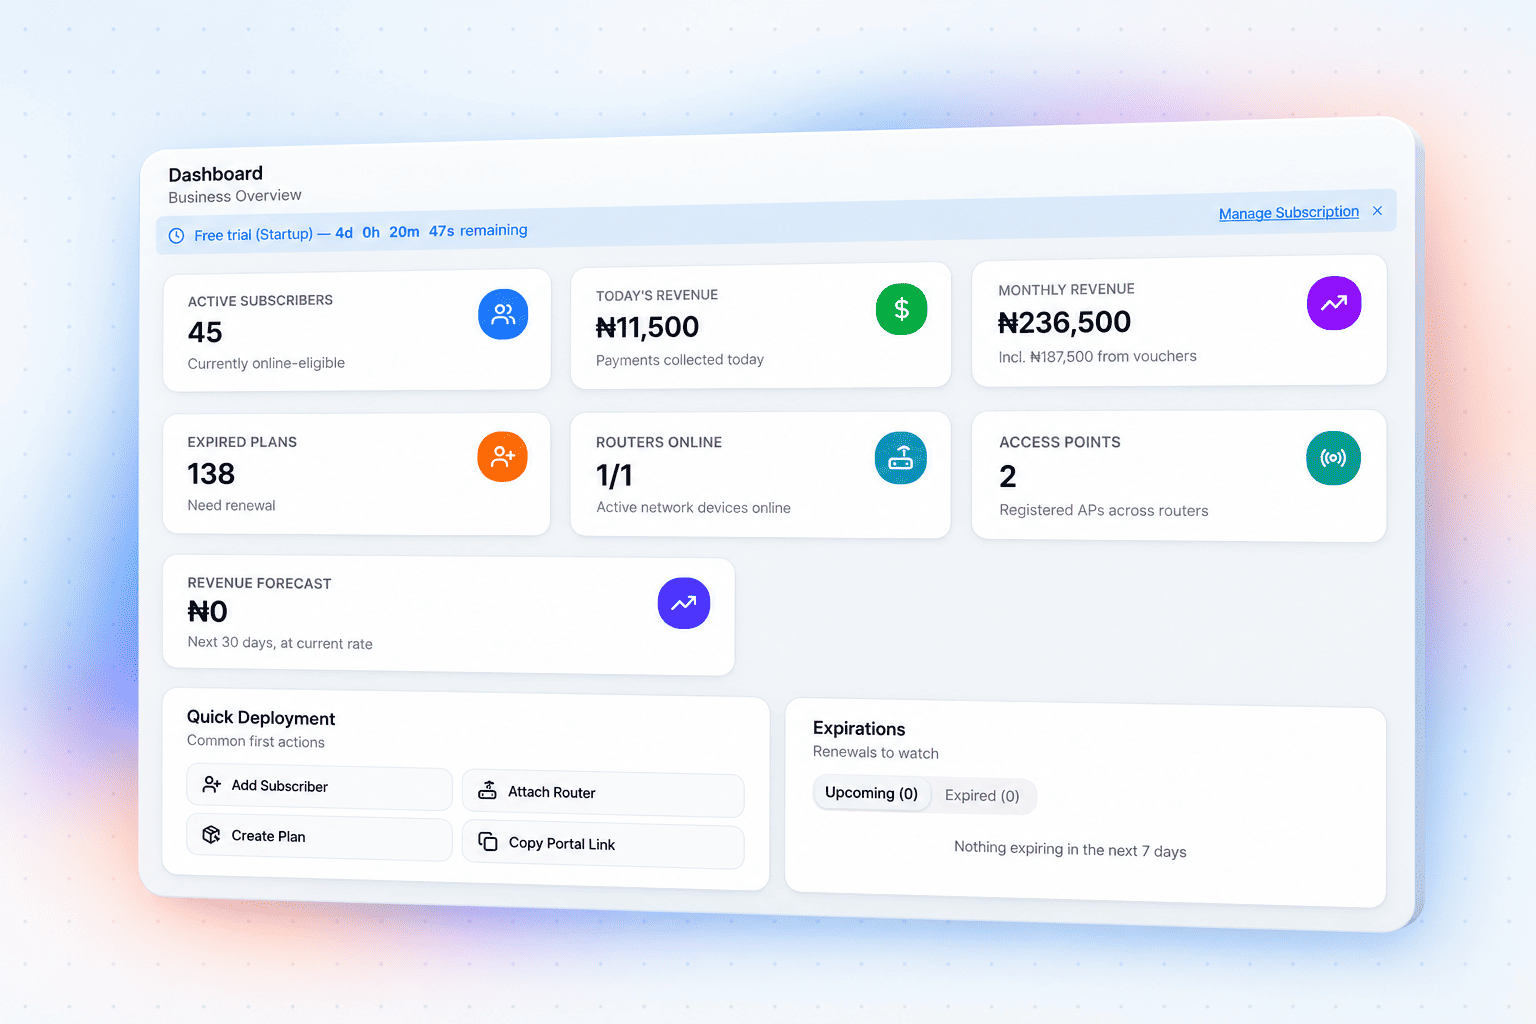
Task: Click the 'Expirations' heading
Action: (x=859, y=729)
